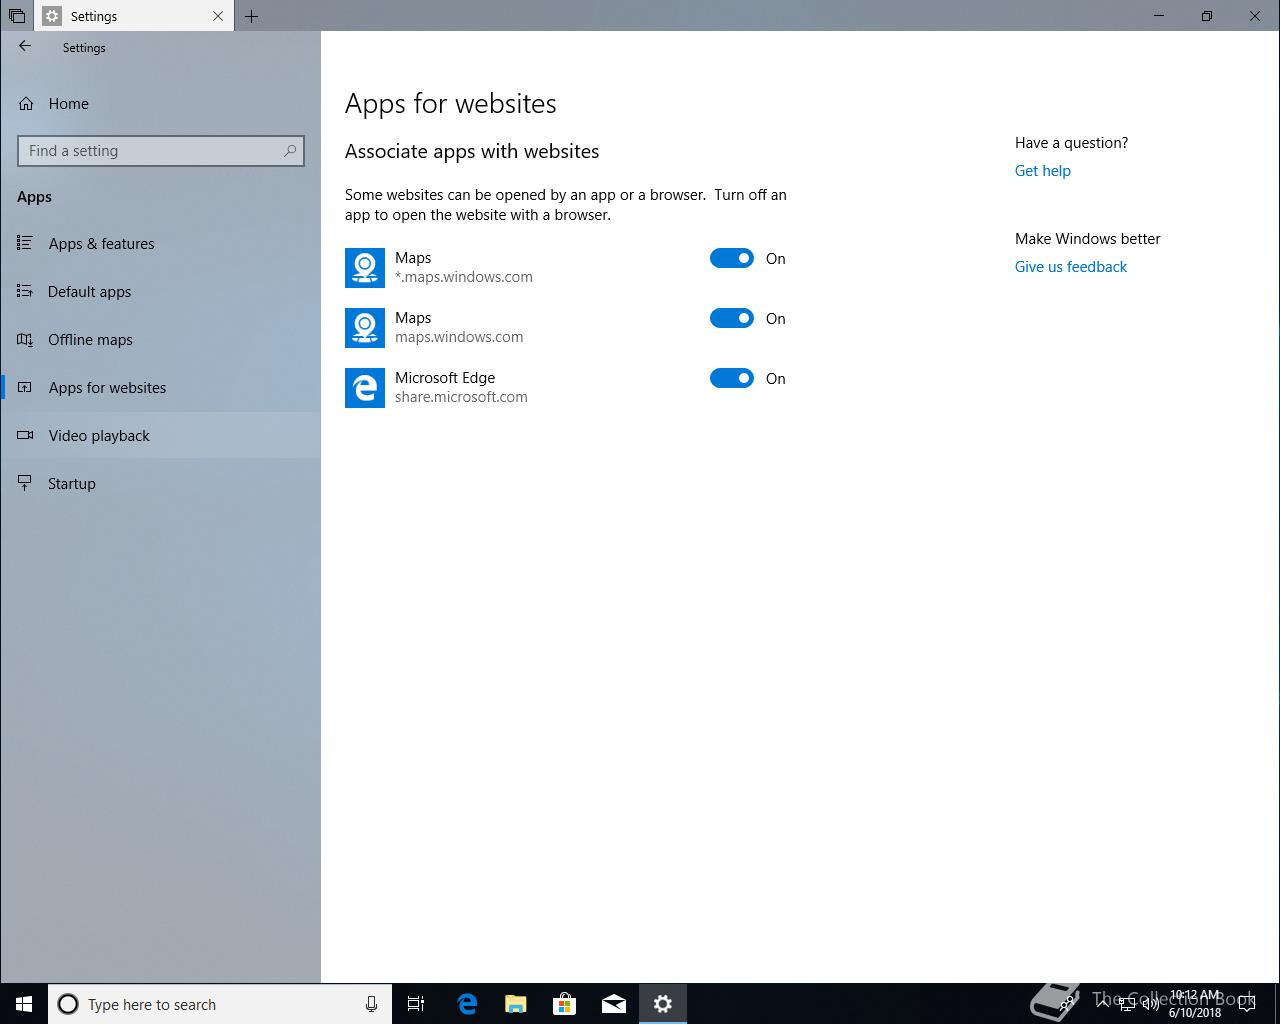Disable Microsoft Edge share.microsoft.com toggle
The width and height of the screenshot is (1280, 1024).
click(732, 378)
